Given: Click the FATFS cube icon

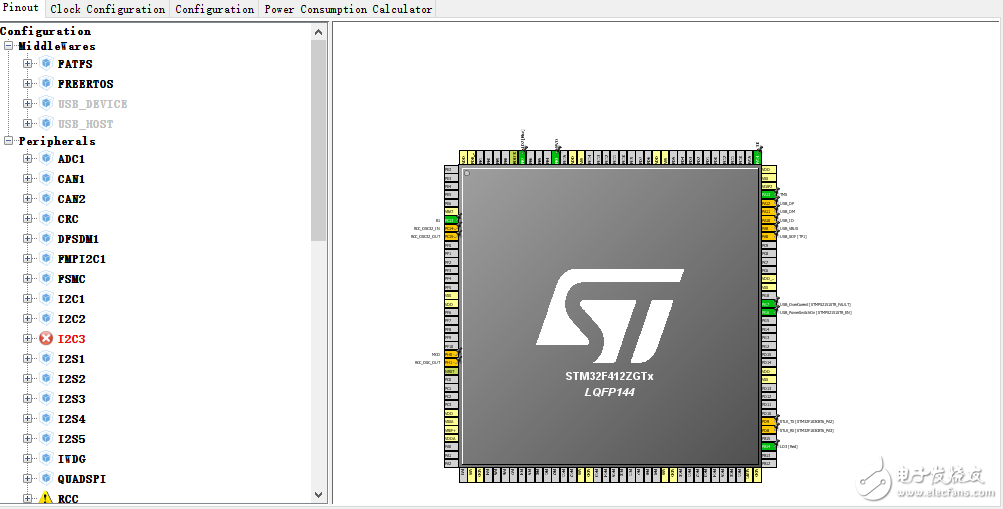Looking at the screenshot, I should 46,63.
